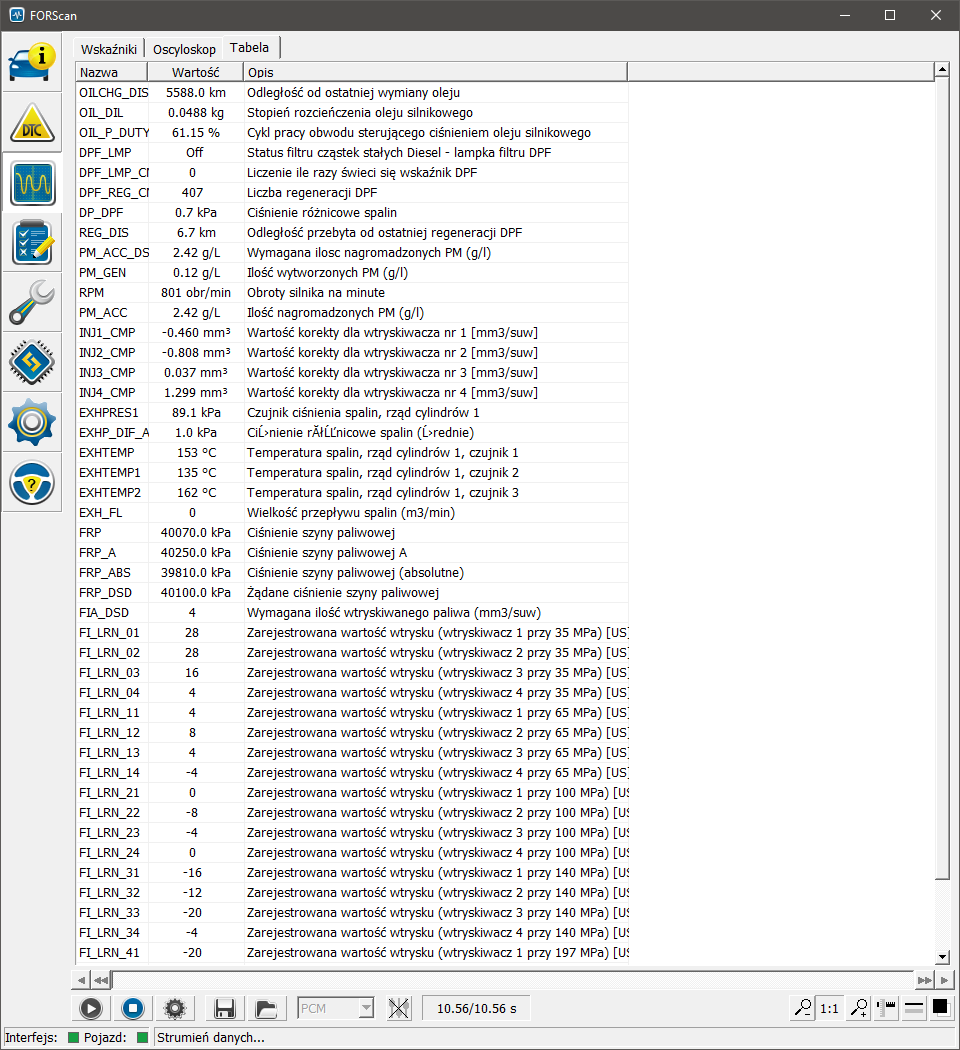The image size is (960, 1050).
Task: Start data recording with play button
Action: (x=90, y=1008)
